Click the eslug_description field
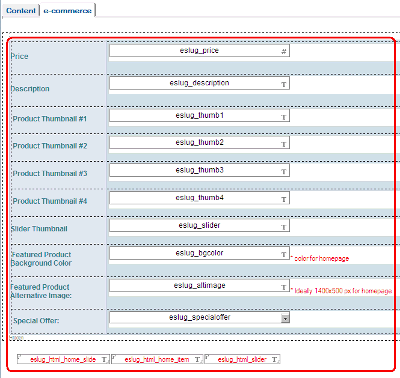This screenshot has width=400, height=378. [199, 83]
